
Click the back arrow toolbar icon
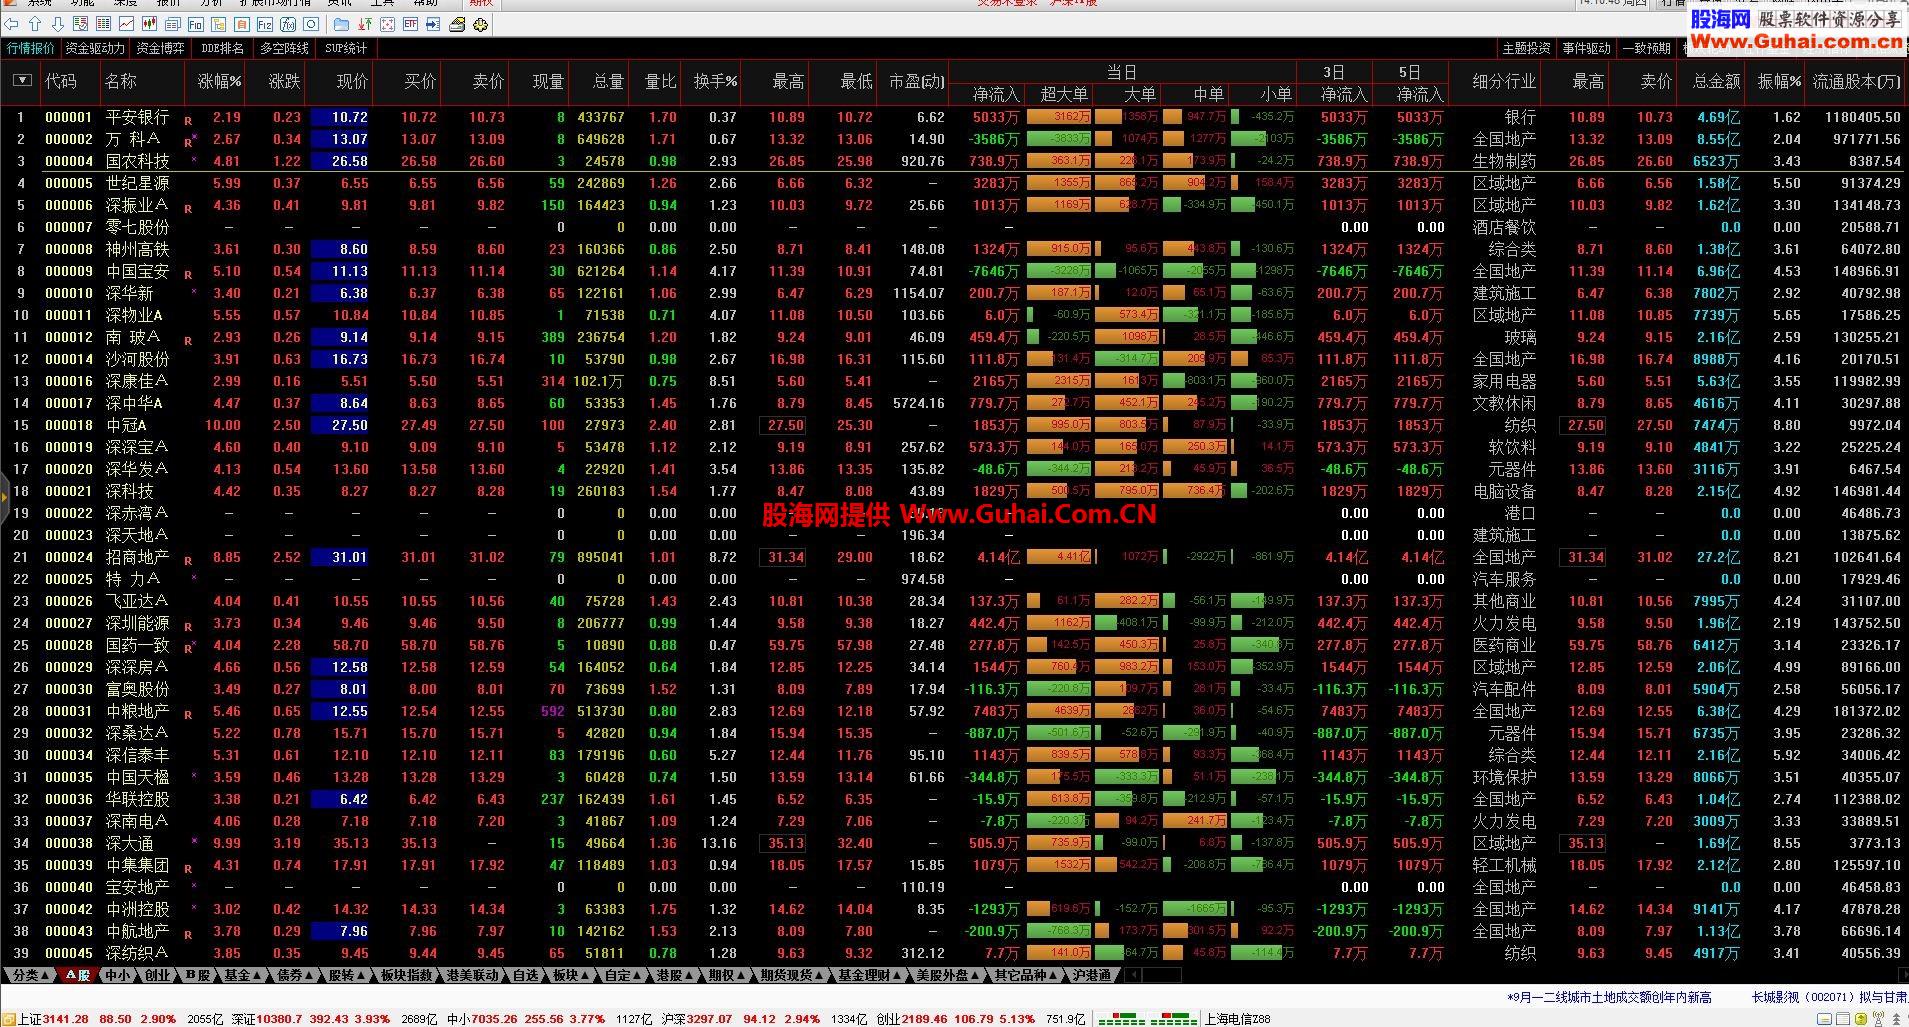(x=11, y=24)
